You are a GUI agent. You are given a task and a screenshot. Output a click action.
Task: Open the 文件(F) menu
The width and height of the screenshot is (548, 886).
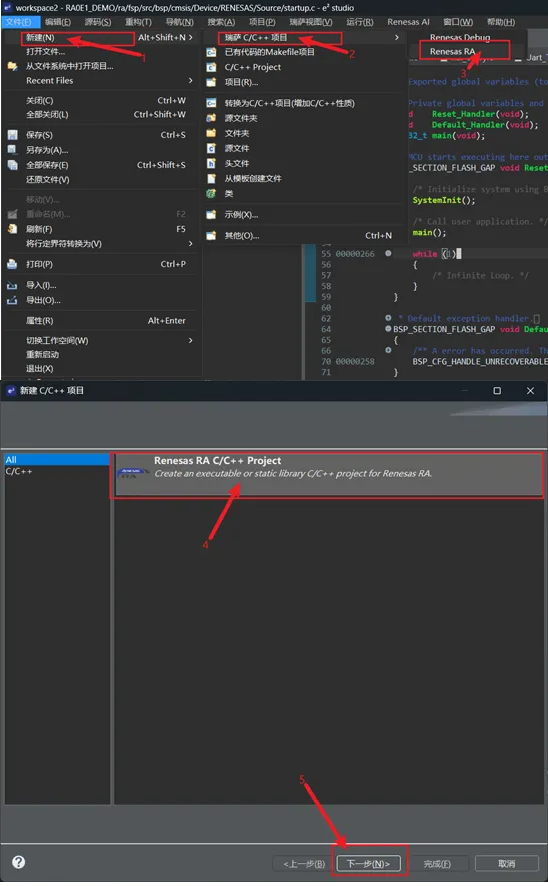coord(19,22)
